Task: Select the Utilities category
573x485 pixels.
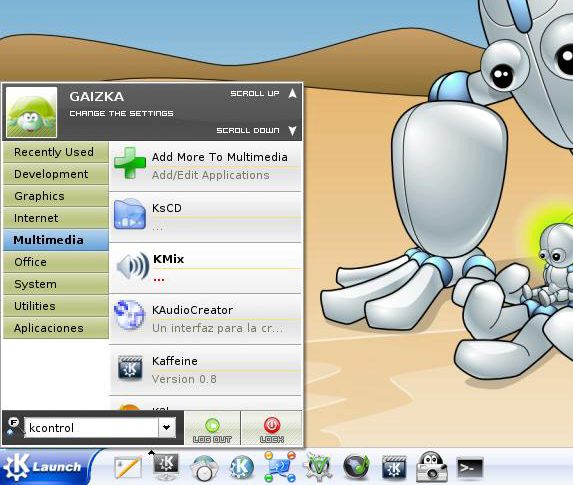Action: (56, 306)
